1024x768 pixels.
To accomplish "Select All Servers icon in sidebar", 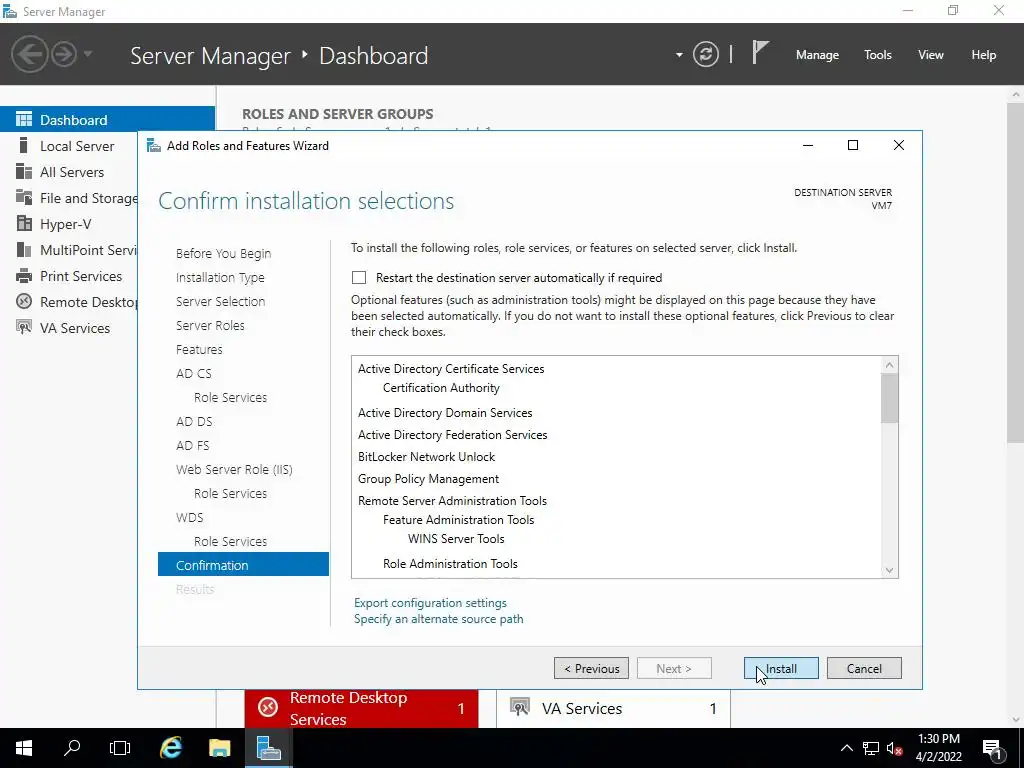I will [x=24, y=172].
